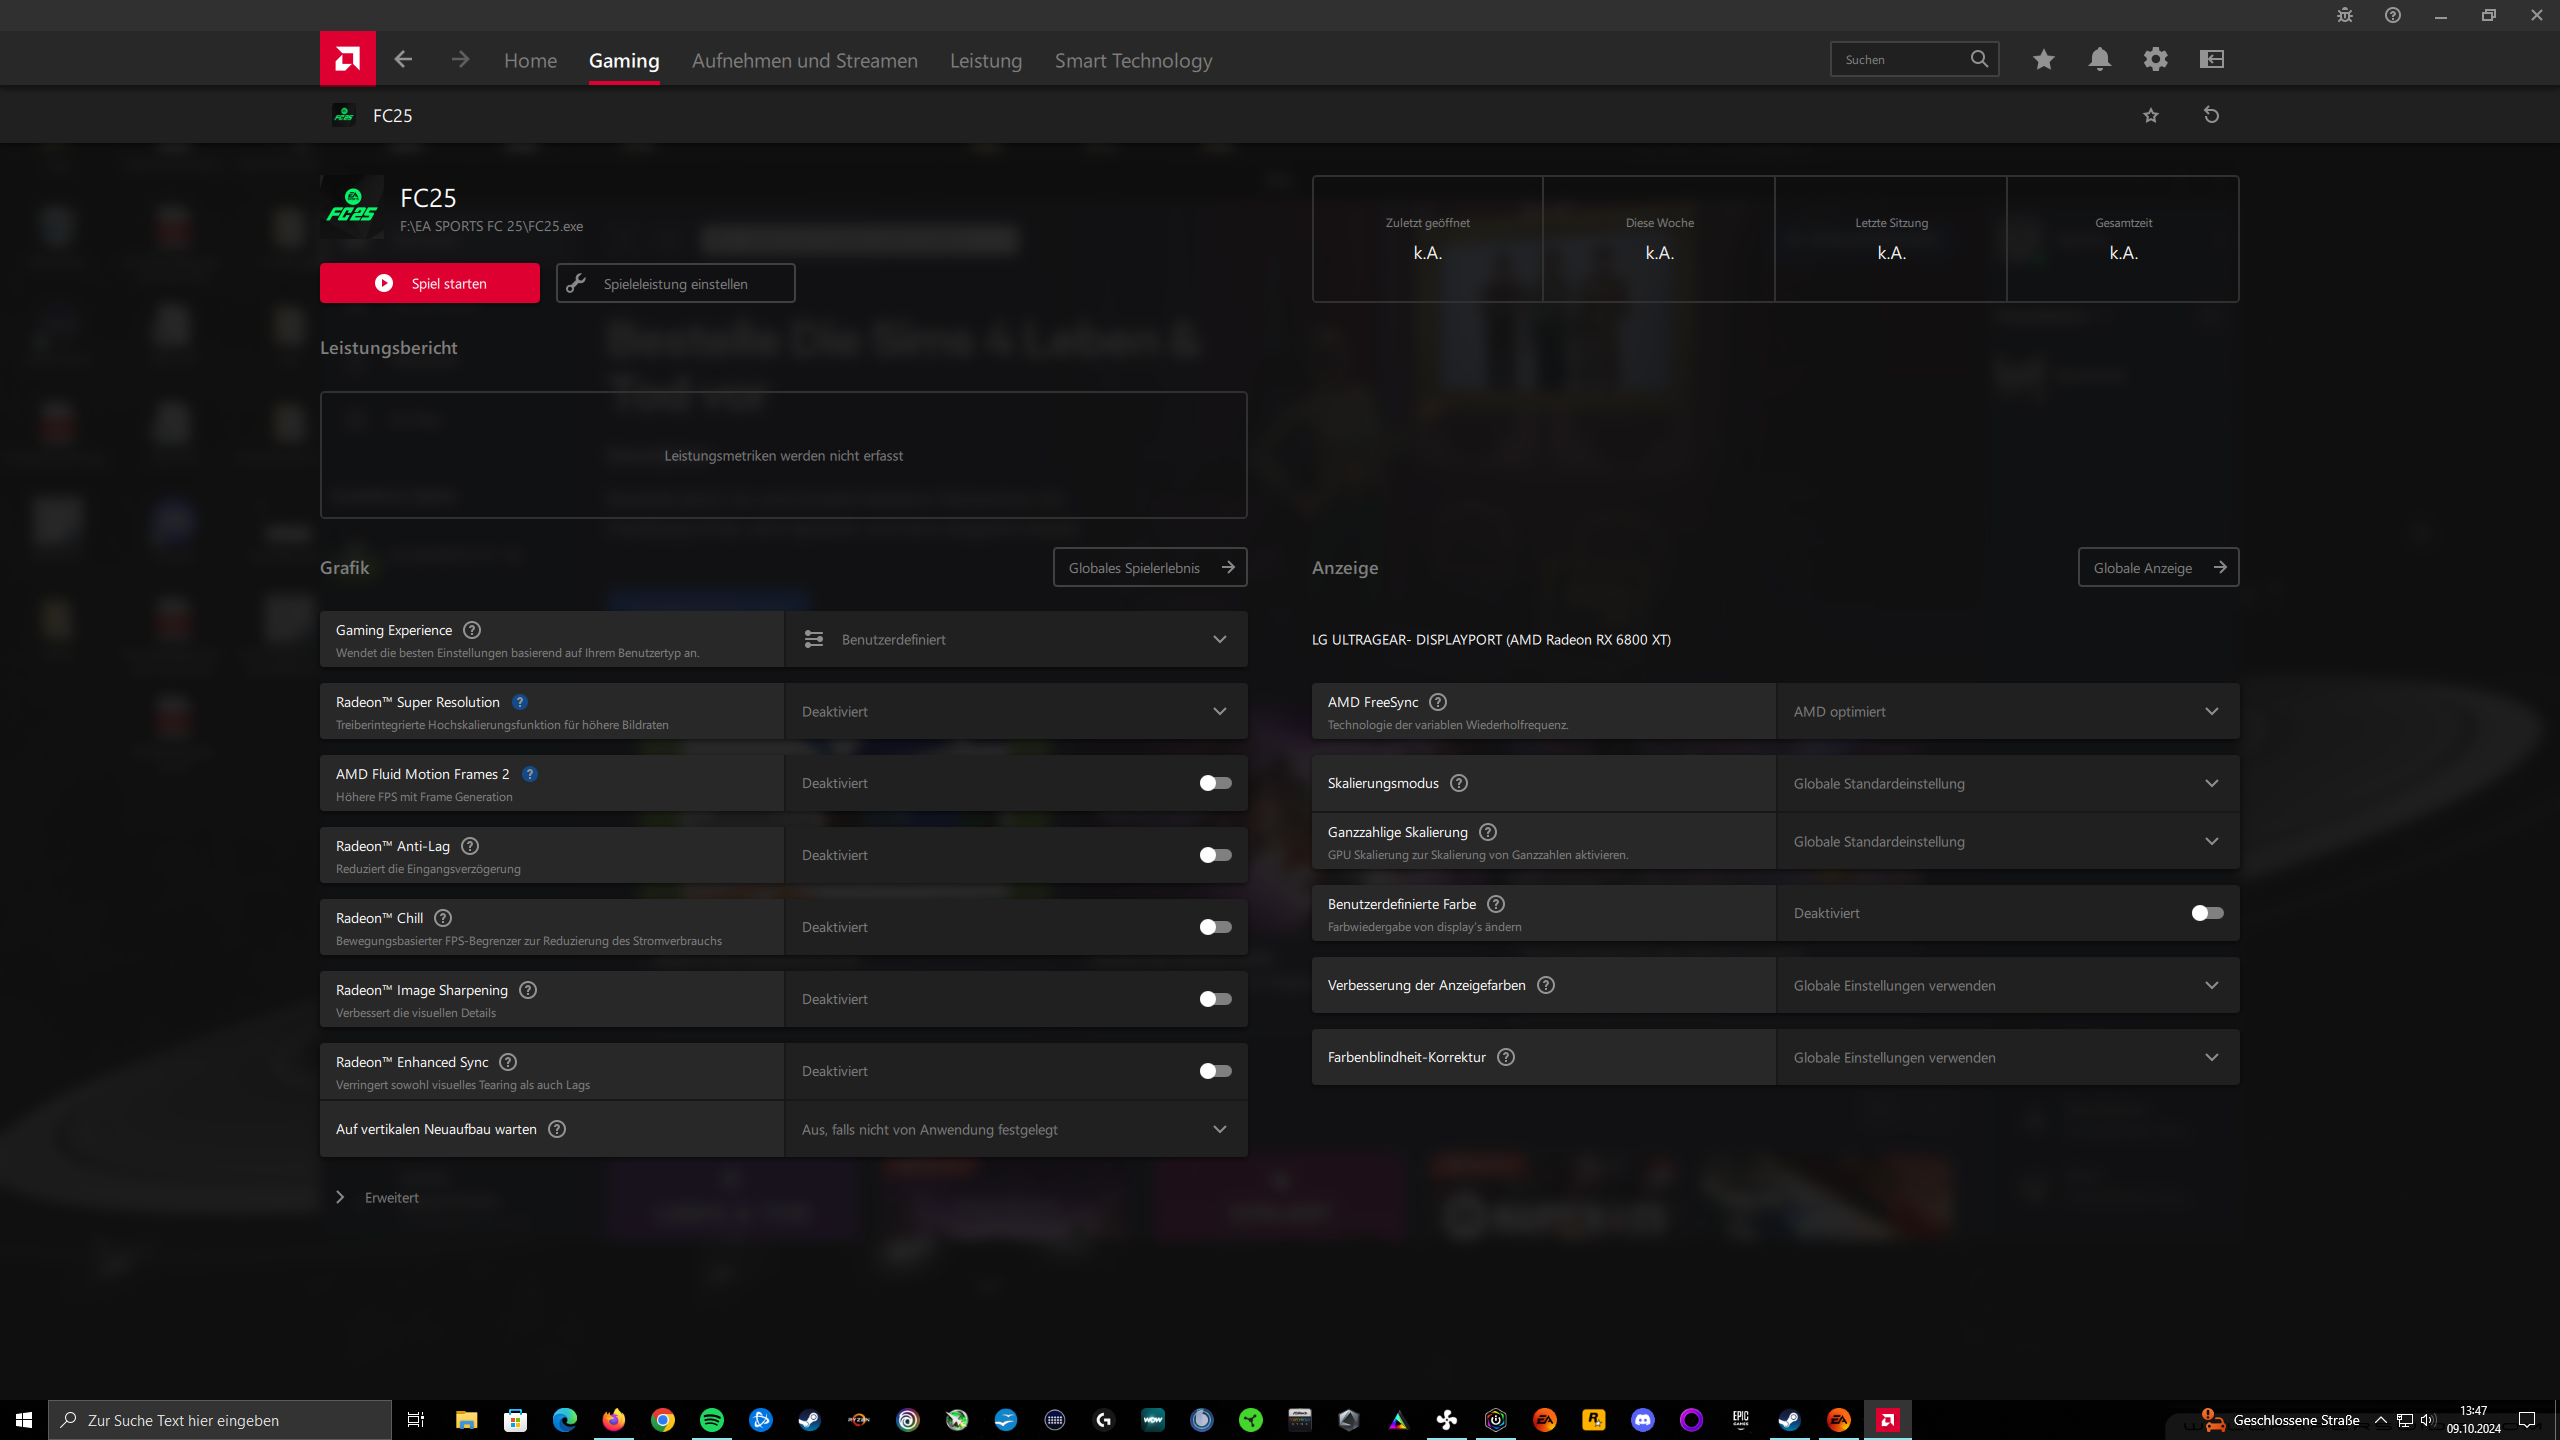The image size is (2560, 1440).
Task: Turn on Radeon Enhanced Sync
Action: click(1216, 1071)
